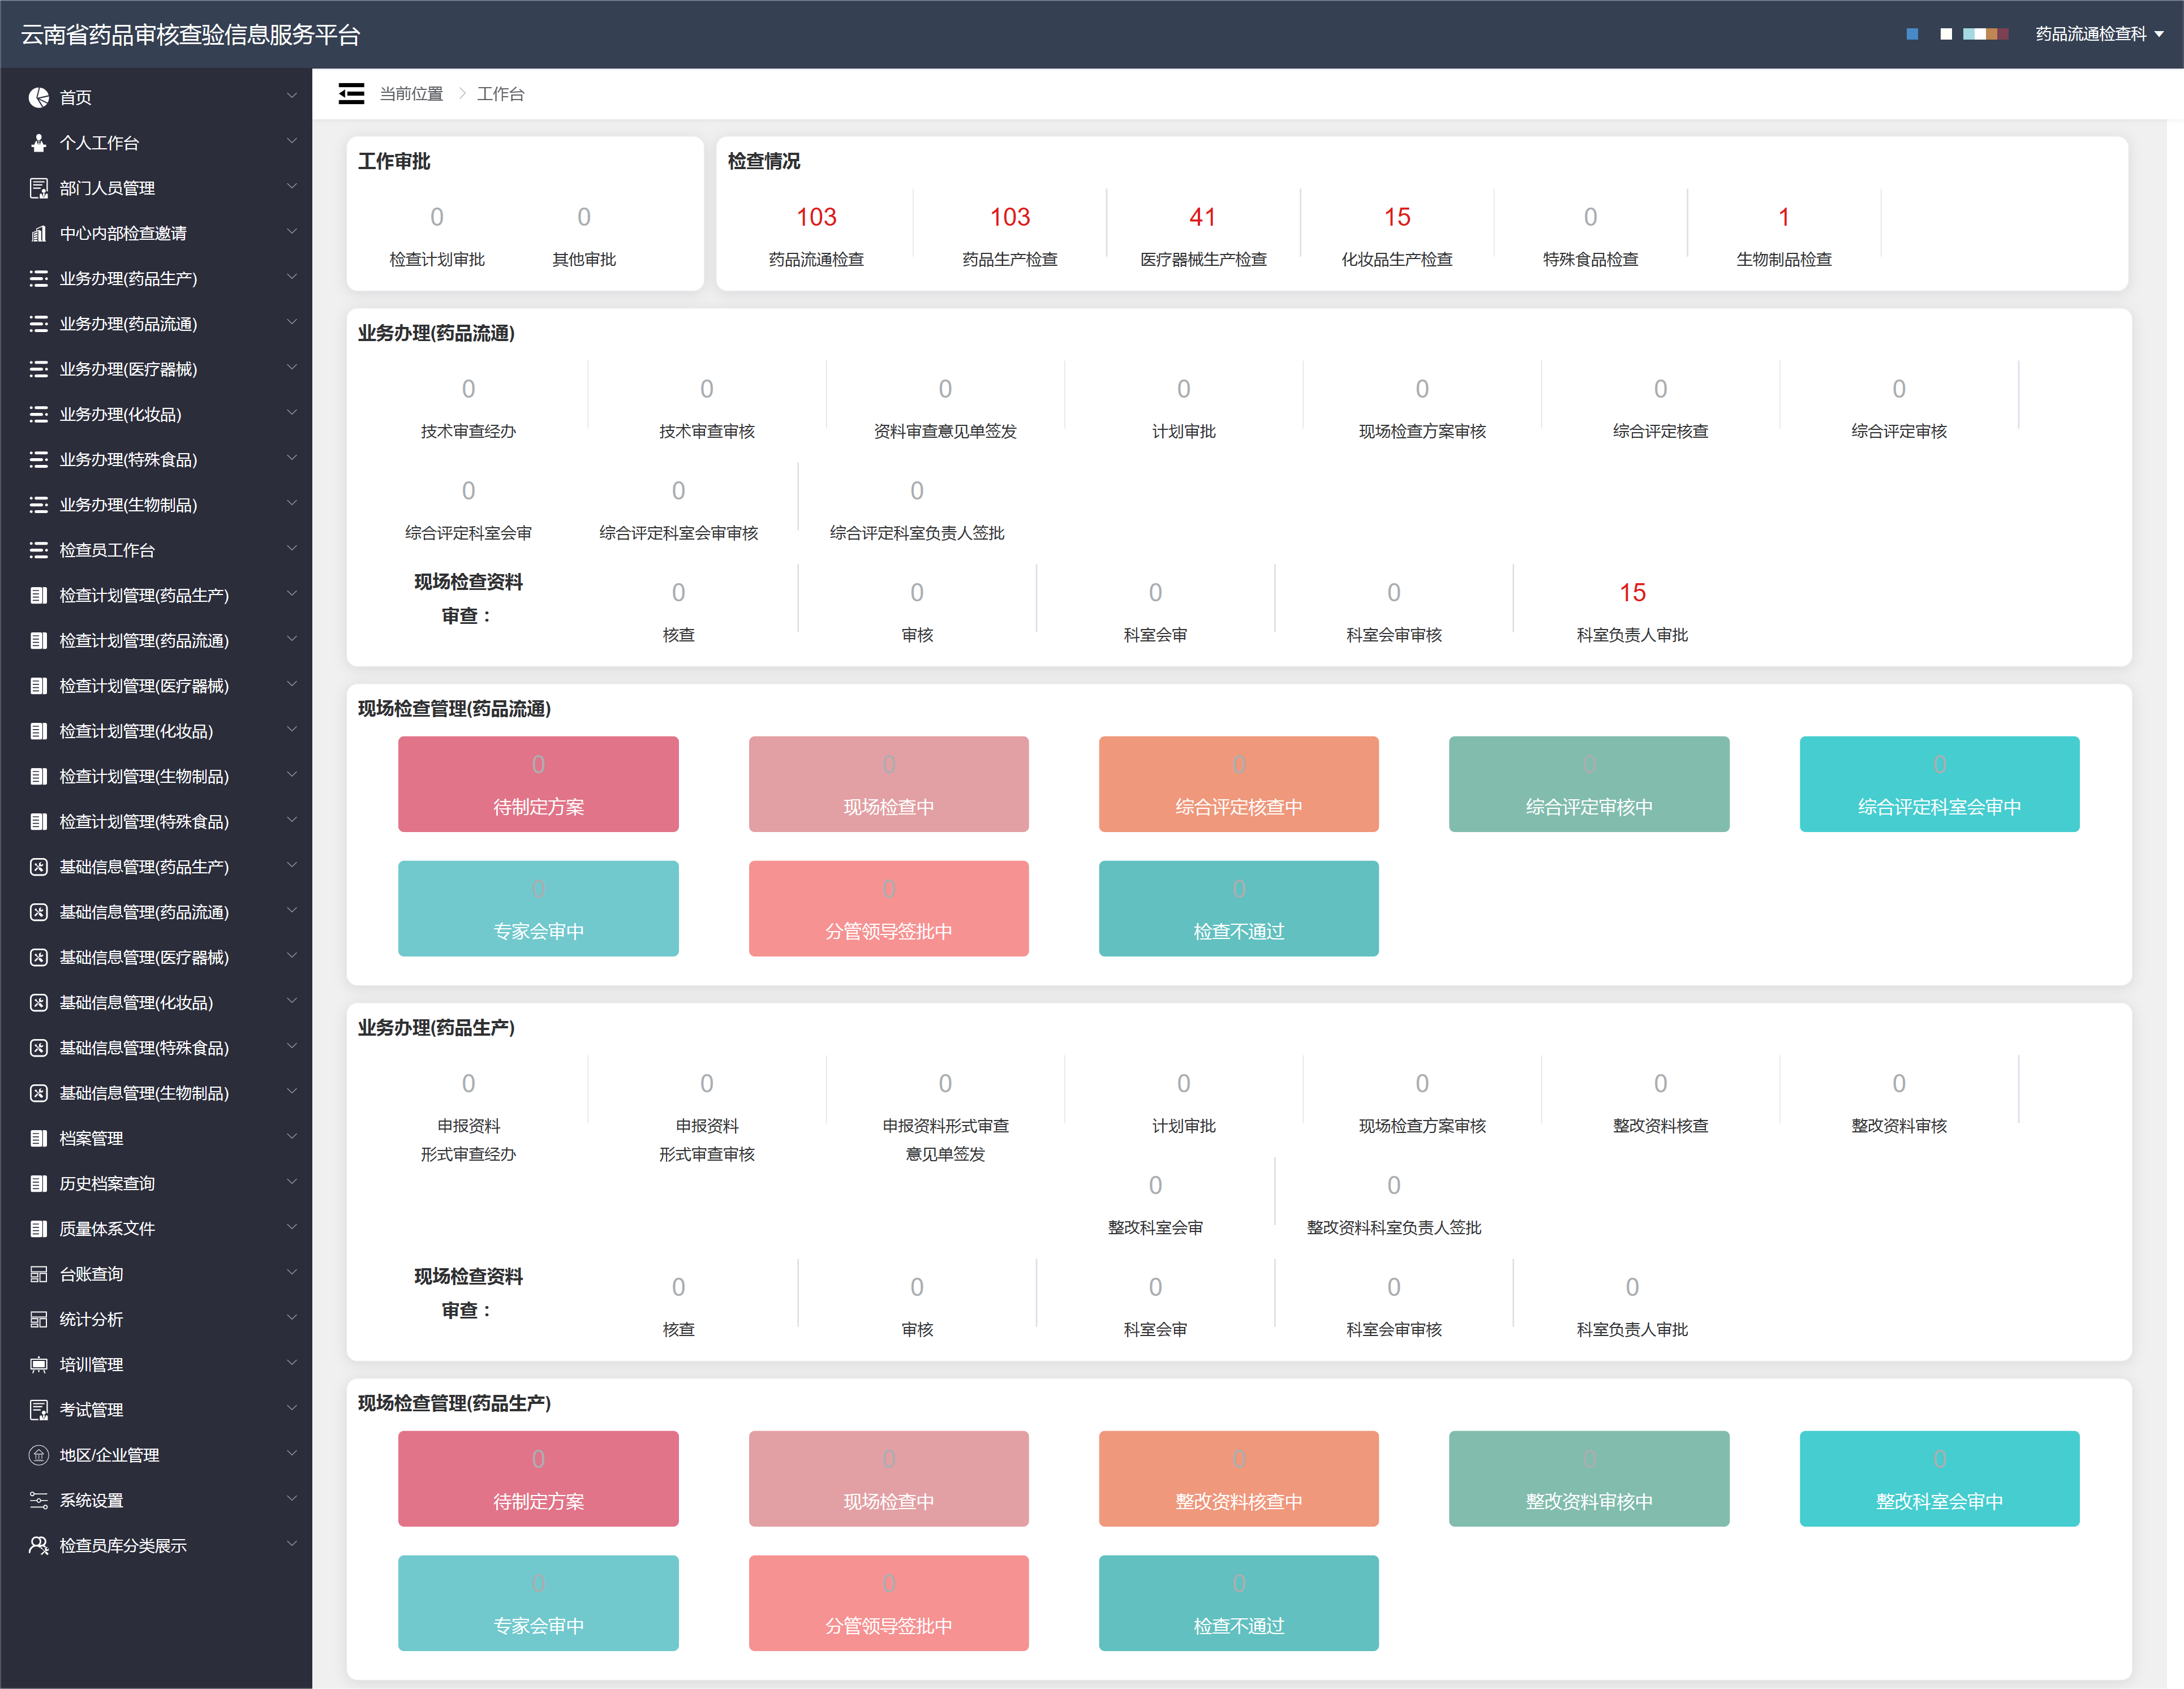This screenshot has height=1689, width=2184.
Task: Select the blue theme color swatch
Action: [x=1913, y=34]
